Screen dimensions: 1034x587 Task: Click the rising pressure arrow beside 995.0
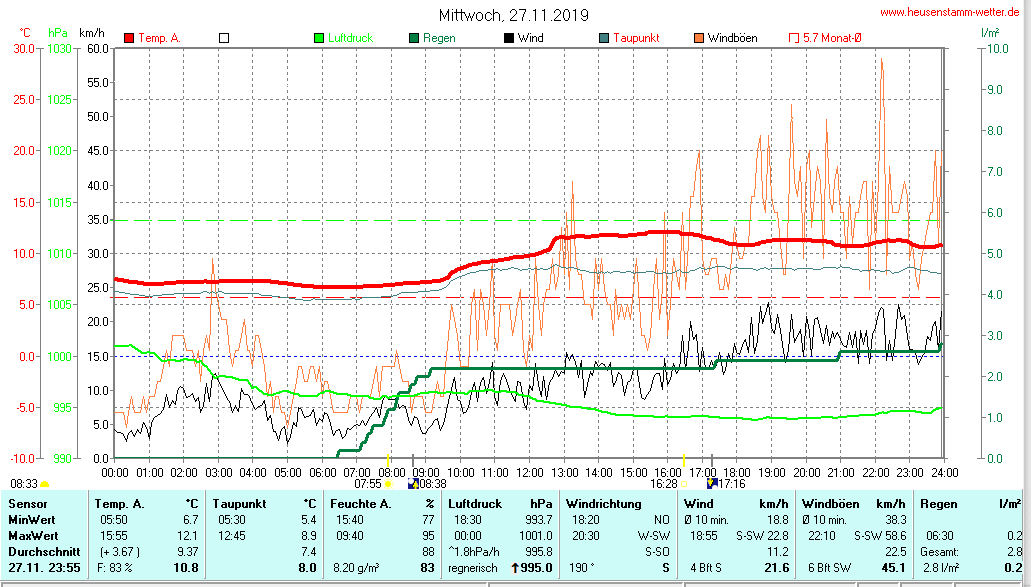click(514, 568)
